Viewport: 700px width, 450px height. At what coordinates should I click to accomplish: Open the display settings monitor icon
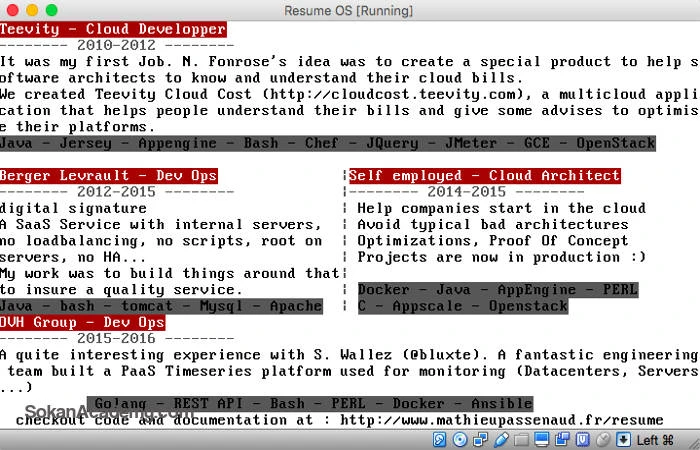[542, 440]
